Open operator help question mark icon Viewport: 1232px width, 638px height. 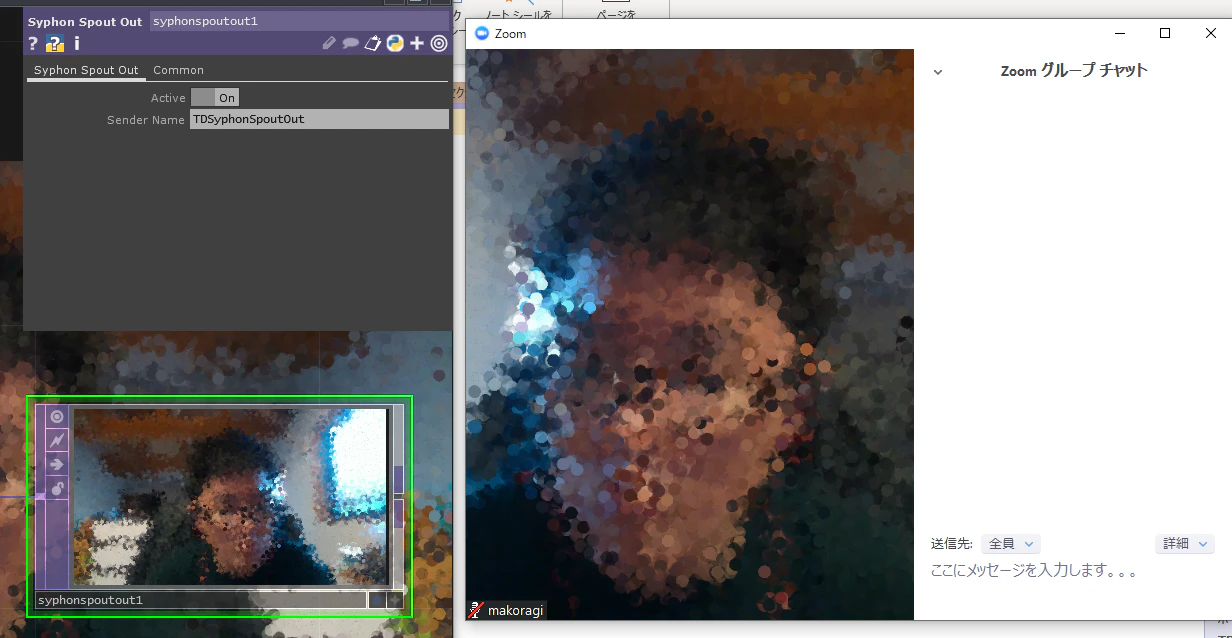pos(33,43)
